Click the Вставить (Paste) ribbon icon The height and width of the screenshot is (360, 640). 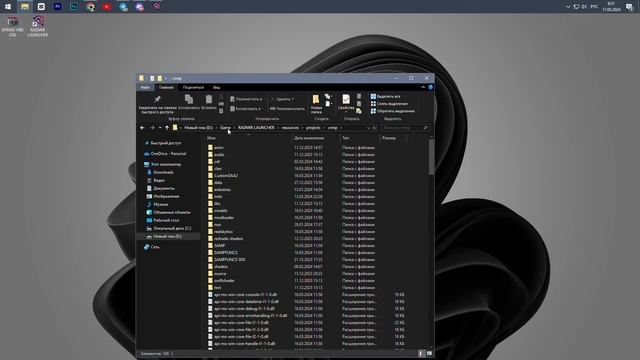pos(209,102)
